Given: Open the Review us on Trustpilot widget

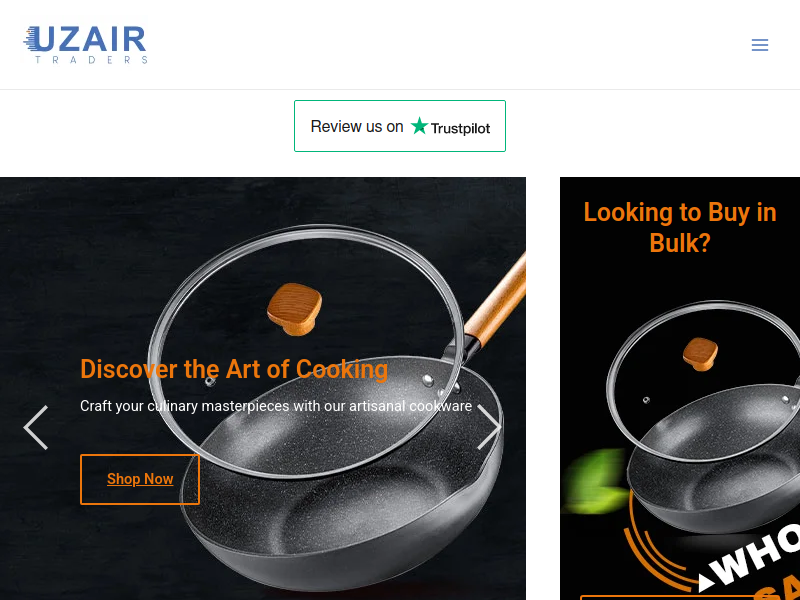Looking at the screenshot, I should point(400,126).
